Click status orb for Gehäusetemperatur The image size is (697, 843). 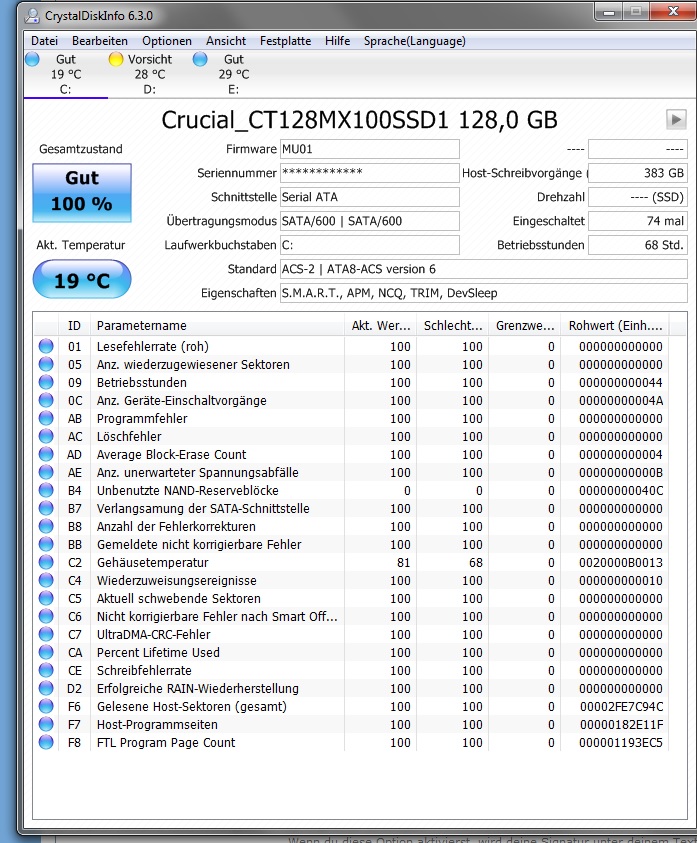click(46, 562)
